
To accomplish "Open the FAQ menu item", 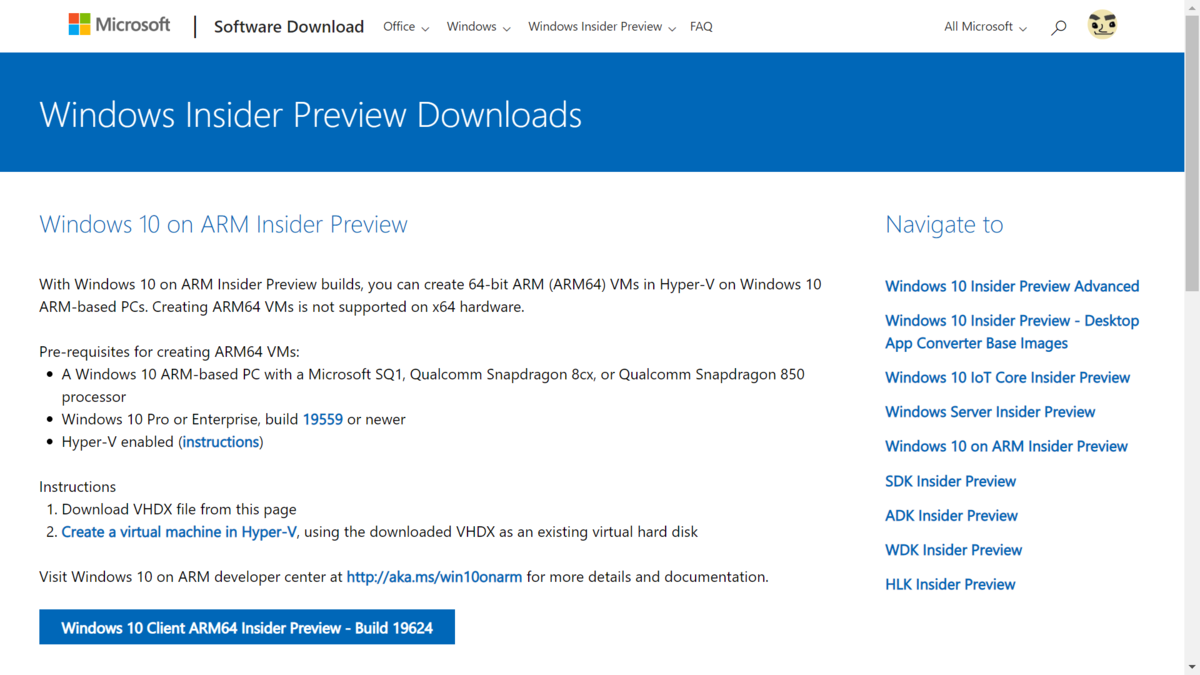I will click(701, 27).
